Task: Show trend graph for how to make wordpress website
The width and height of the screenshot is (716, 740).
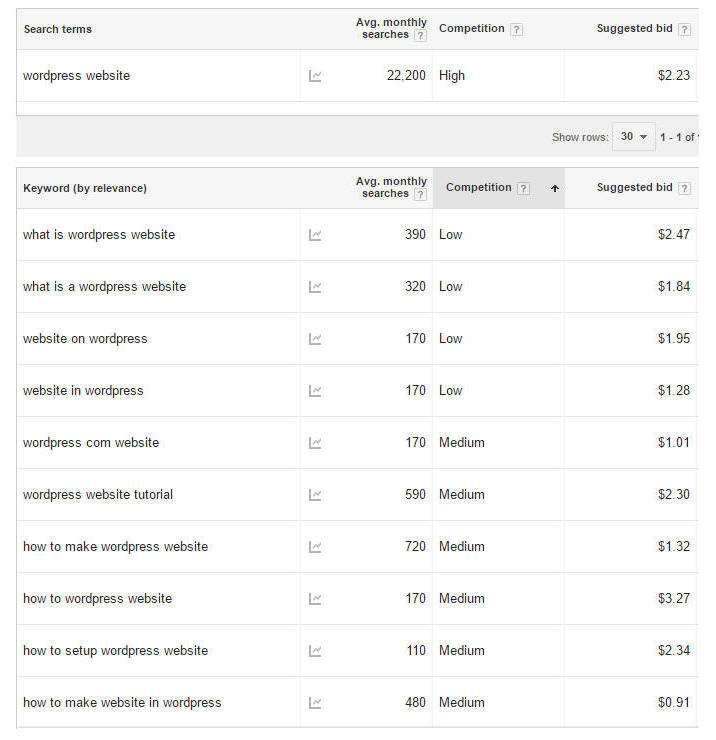Action: (315, 547)
